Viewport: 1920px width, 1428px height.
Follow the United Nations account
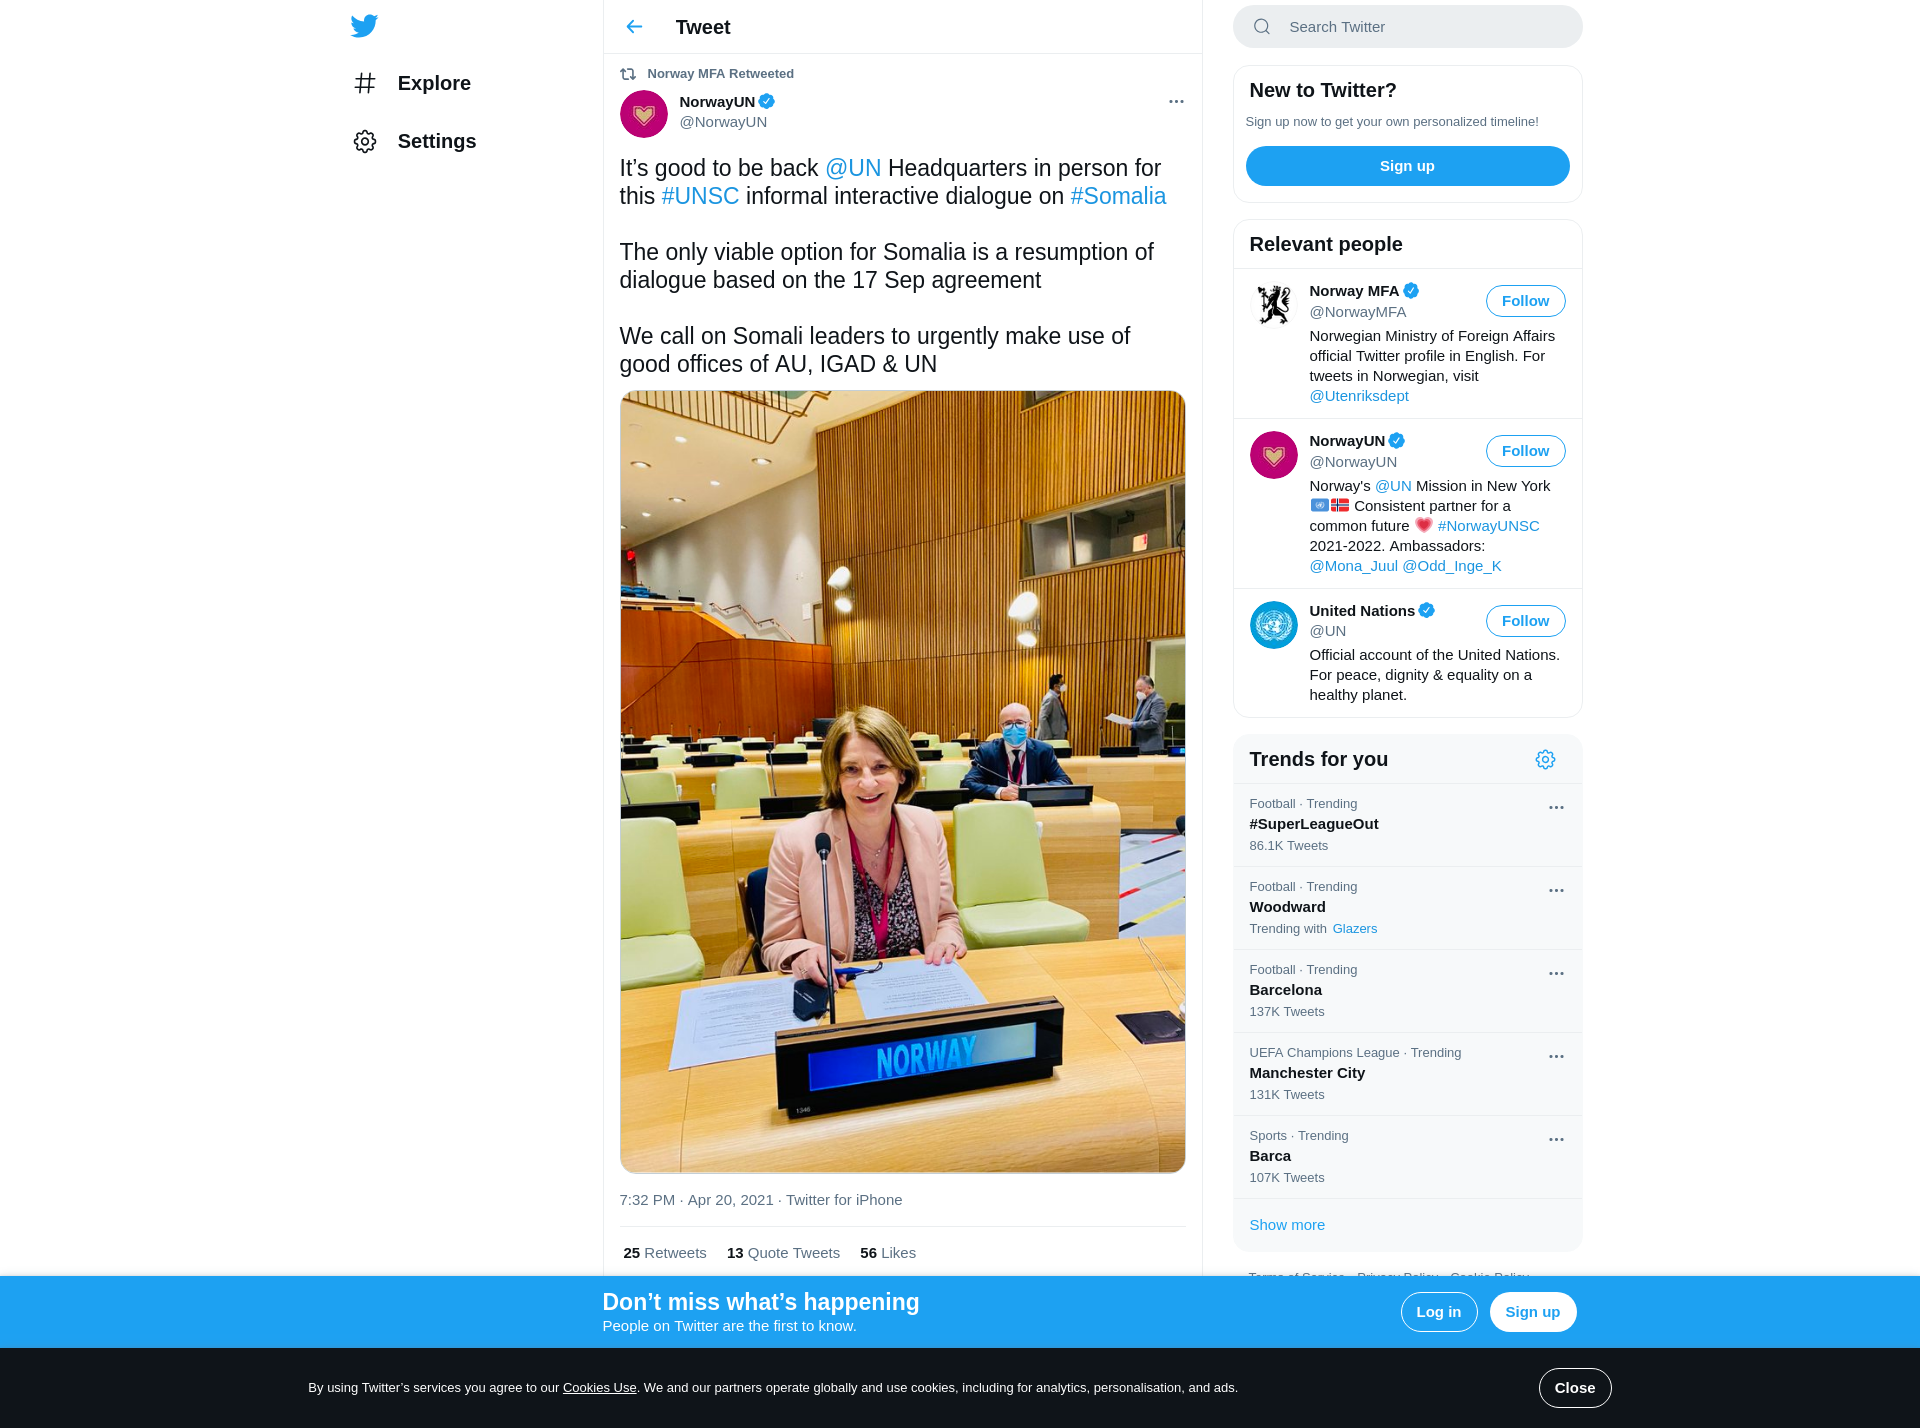pyautogui.click(x=1525, y=621)
